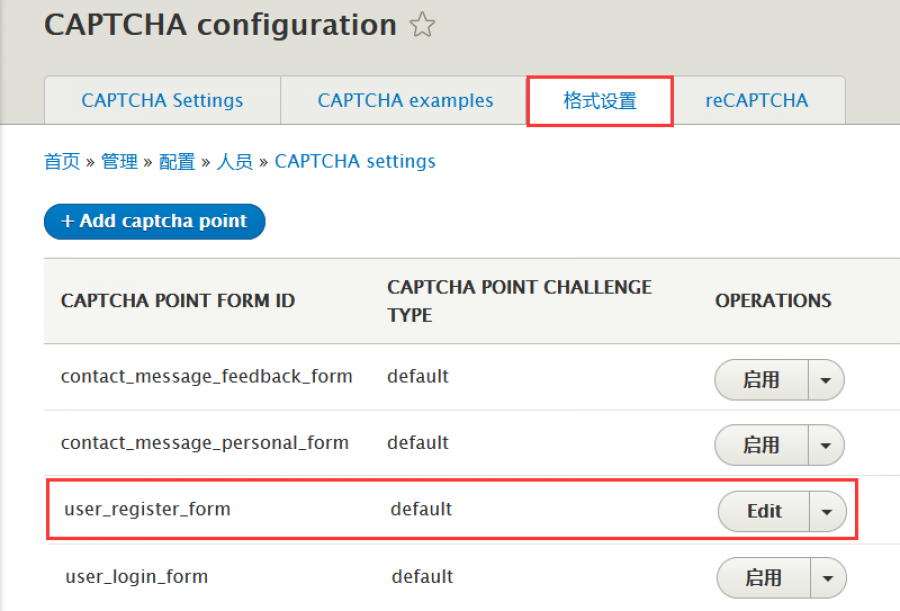The image size is (900, 611).
Task: Enable captcha for contact_message_feedback_form via 启用
Action: point(763,380)
